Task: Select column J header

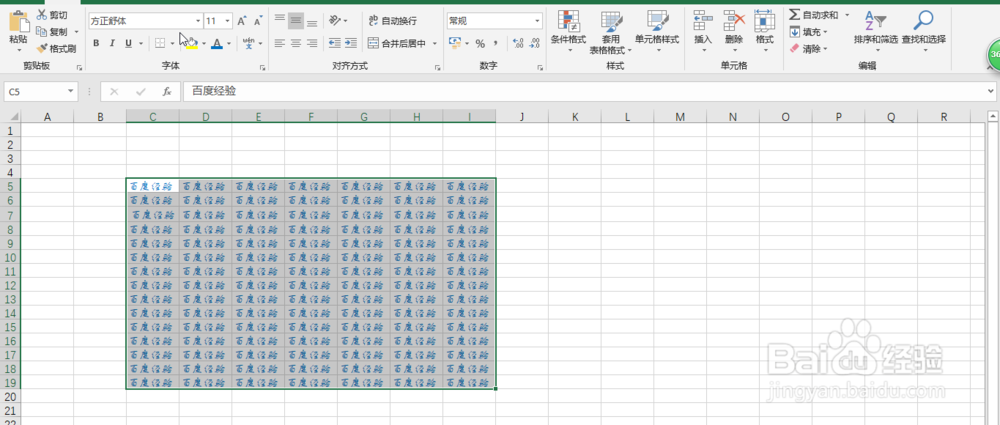Action: (x=522, y=117)
